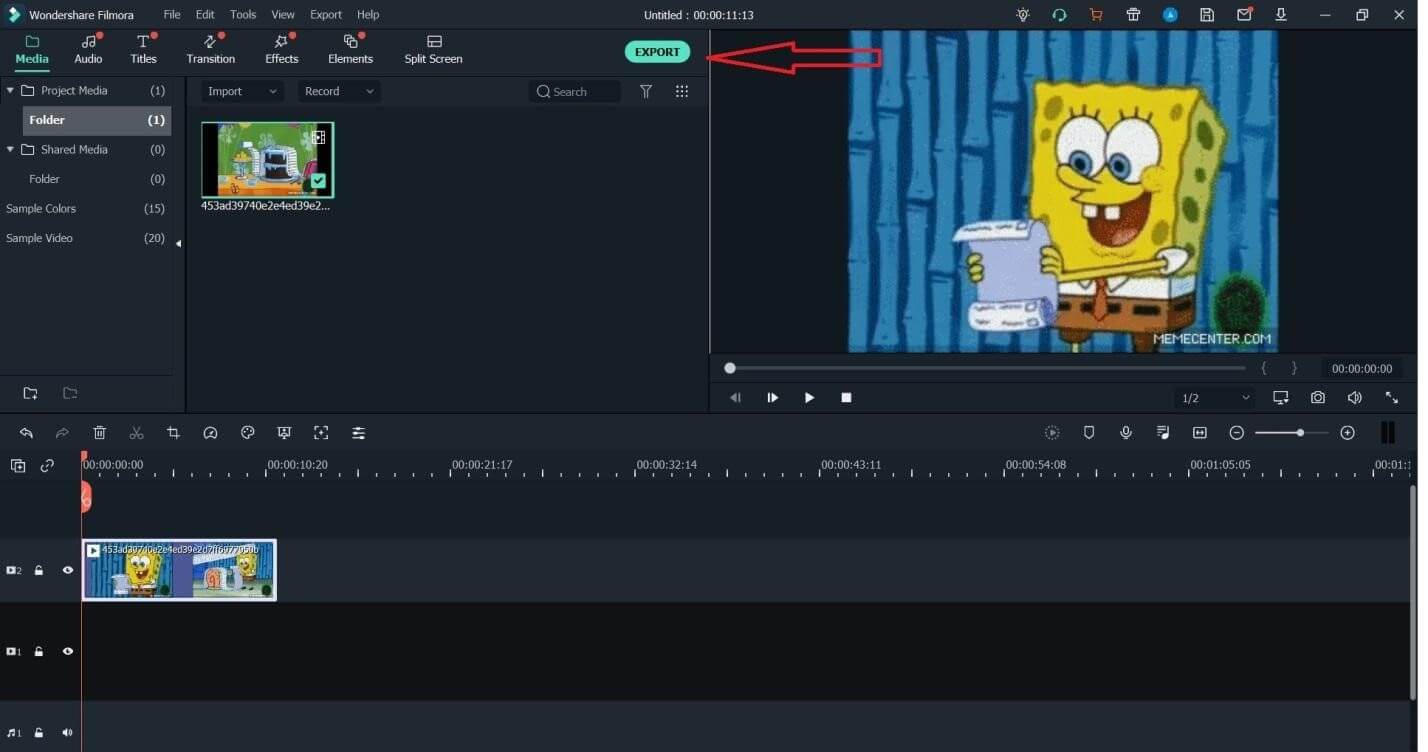Open the Import dropdown

click(242, 91)
